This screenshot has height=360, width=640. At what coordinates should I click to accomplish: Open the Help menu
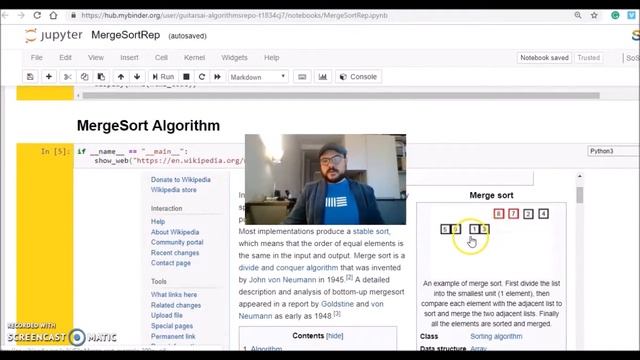(x=271, y=58)
